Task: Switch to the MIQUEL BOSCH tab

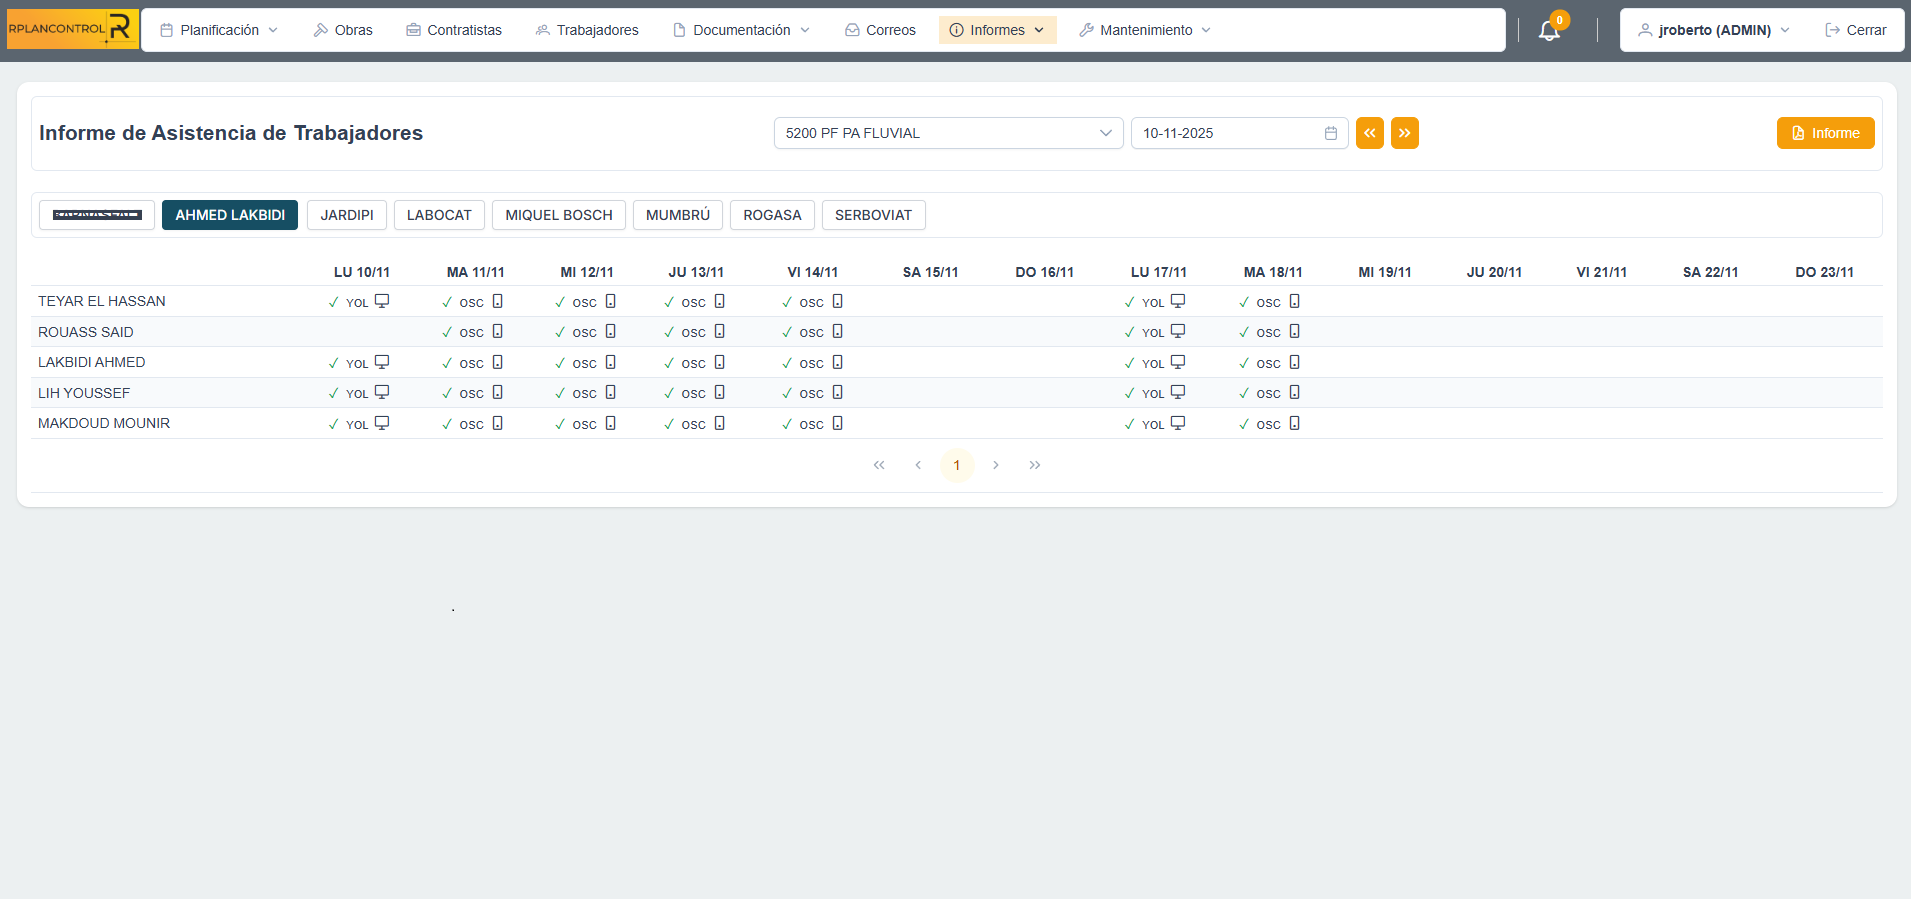Action: 558,215
